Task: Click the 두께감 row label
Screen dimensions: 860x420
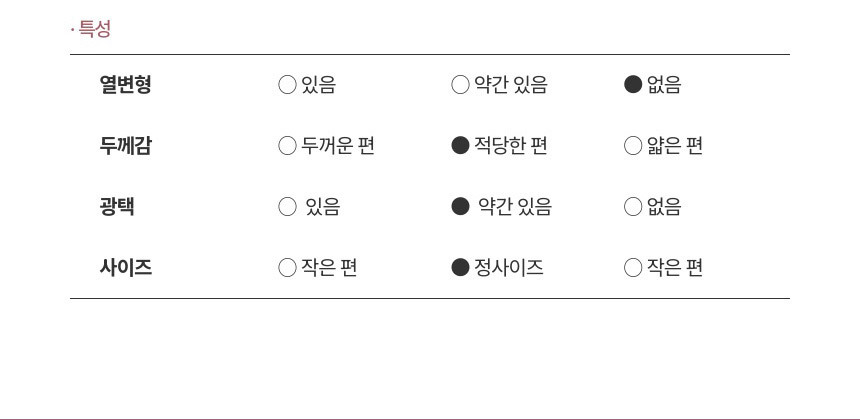Action: tap(125, 146)
